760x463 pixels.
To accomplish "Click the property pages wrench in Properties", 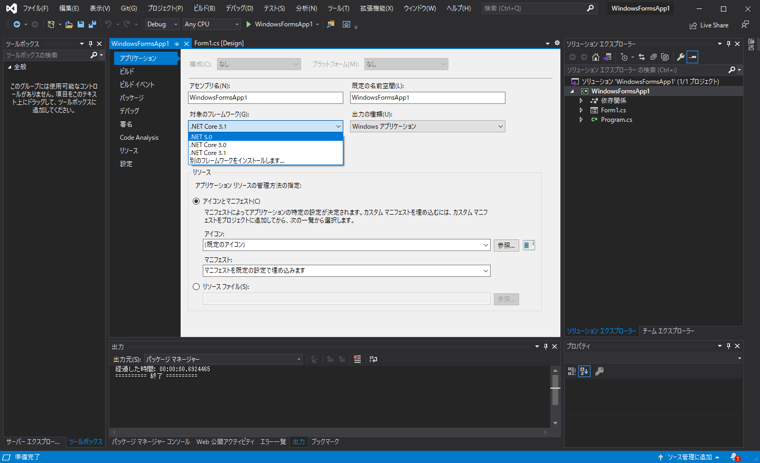I will pyautogui.click(x=600, y=371).
